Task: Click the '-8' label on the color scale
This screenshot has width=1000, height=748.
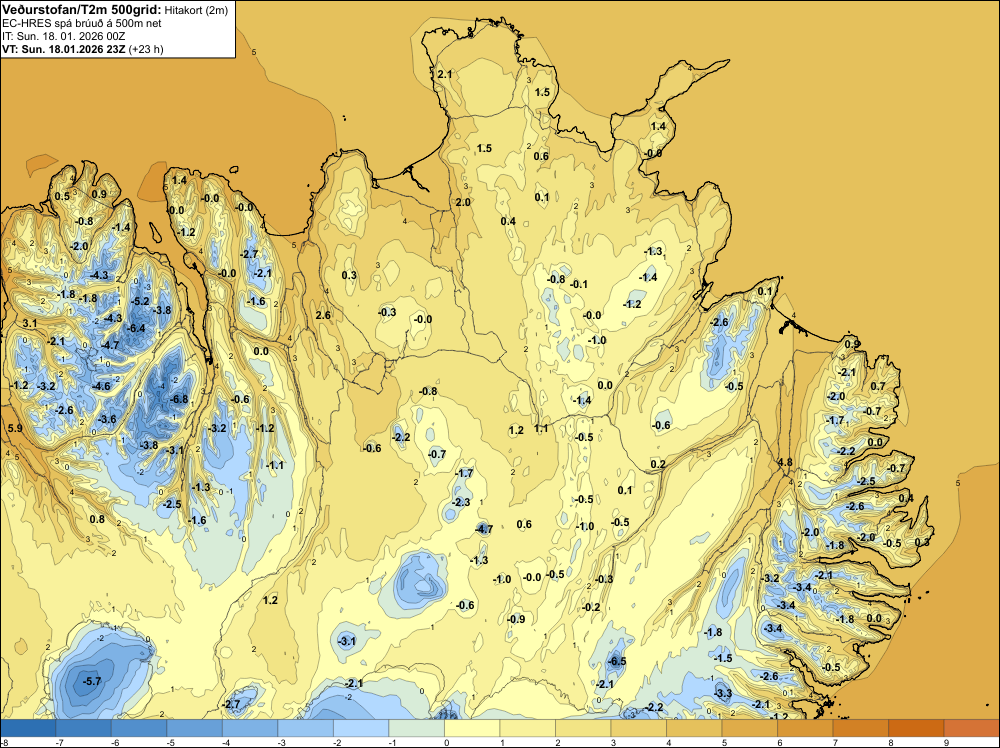Action: 4,742
